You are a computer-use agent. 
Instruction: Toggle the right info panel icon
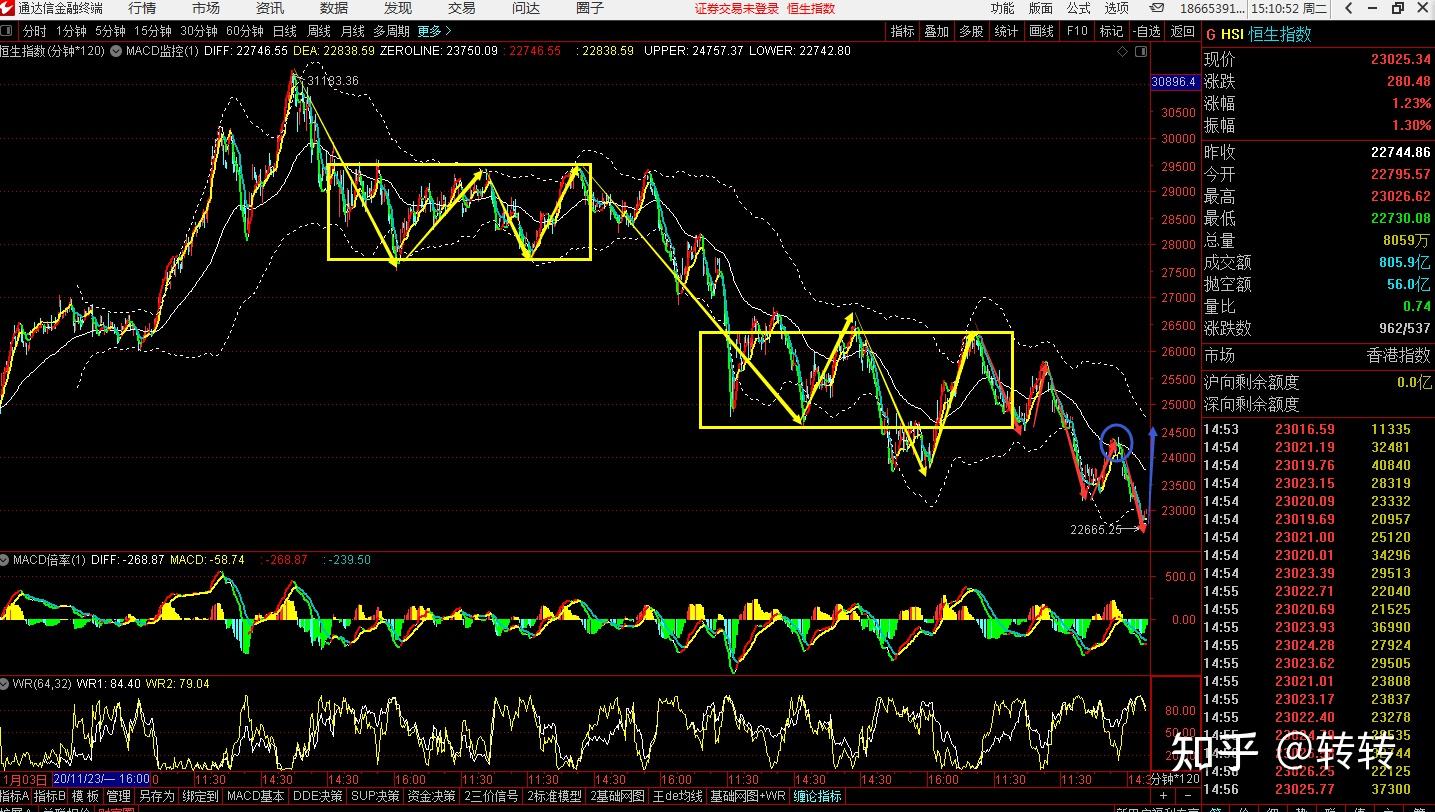pyautogui.click(x=1139, y=51)
